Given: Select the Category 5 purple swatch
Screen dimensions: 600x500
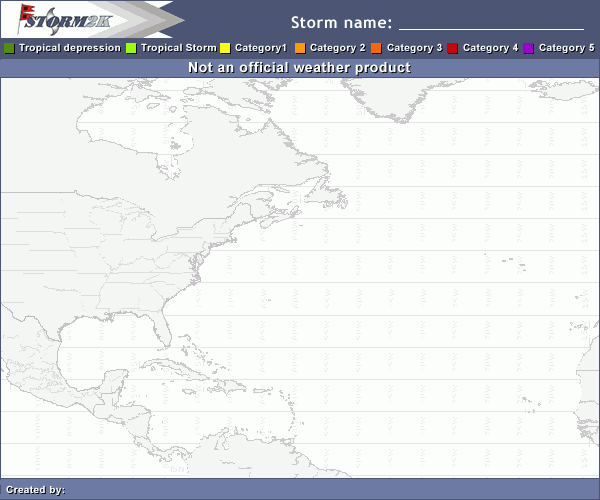Looking at the screenshot, I should click(528, 48).
